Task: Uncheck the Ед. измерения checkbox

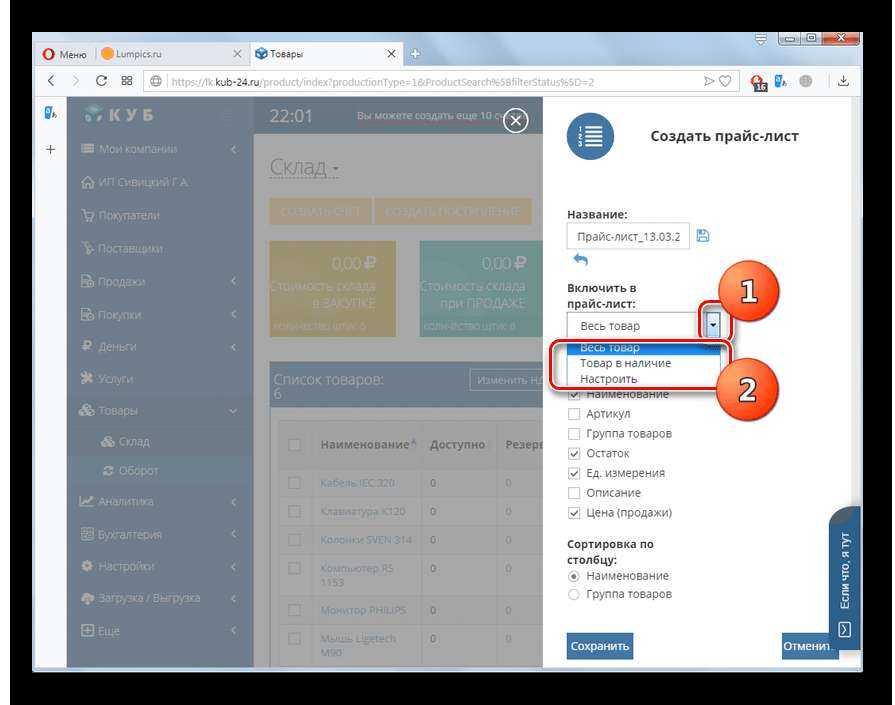Action: [574, 473]
